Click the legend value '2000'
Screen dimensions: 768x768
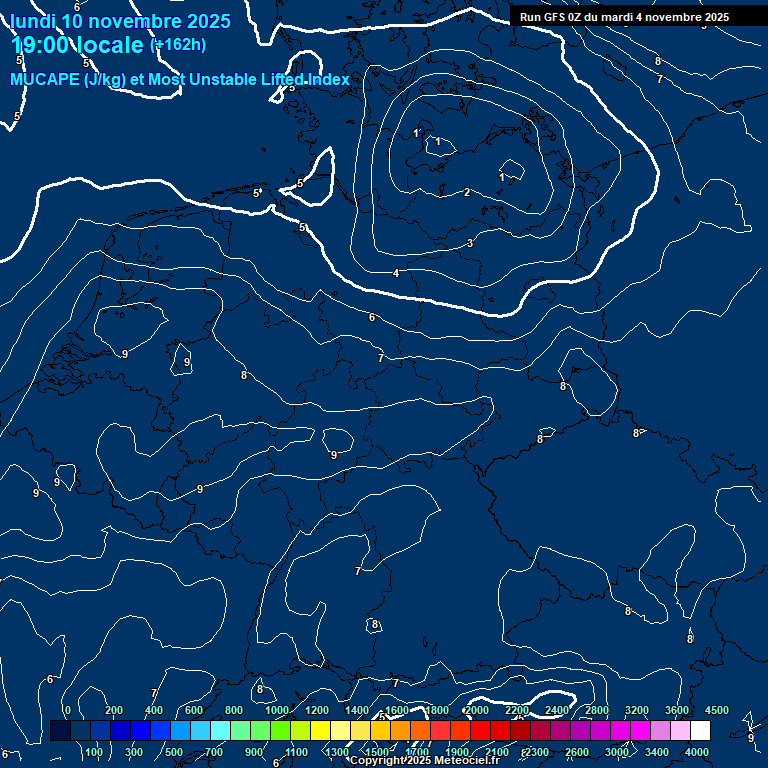click(x=477, y=710)
